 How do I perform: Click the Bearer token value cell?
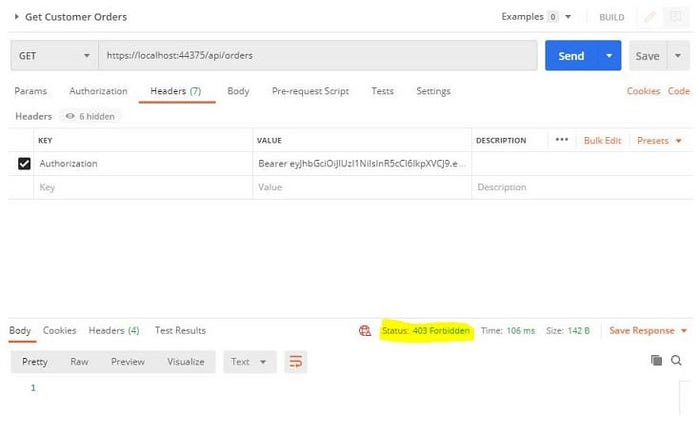point(362,163)
